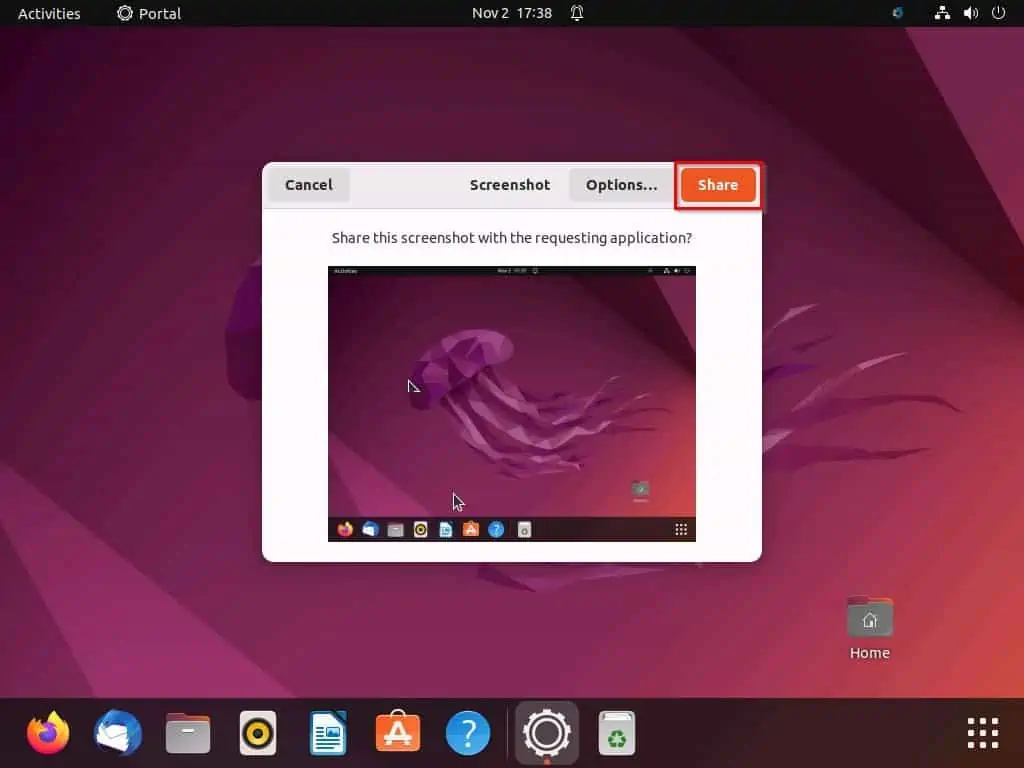1024x768 pixels.
Task: Launch the Help application
Action: (467, 732)
